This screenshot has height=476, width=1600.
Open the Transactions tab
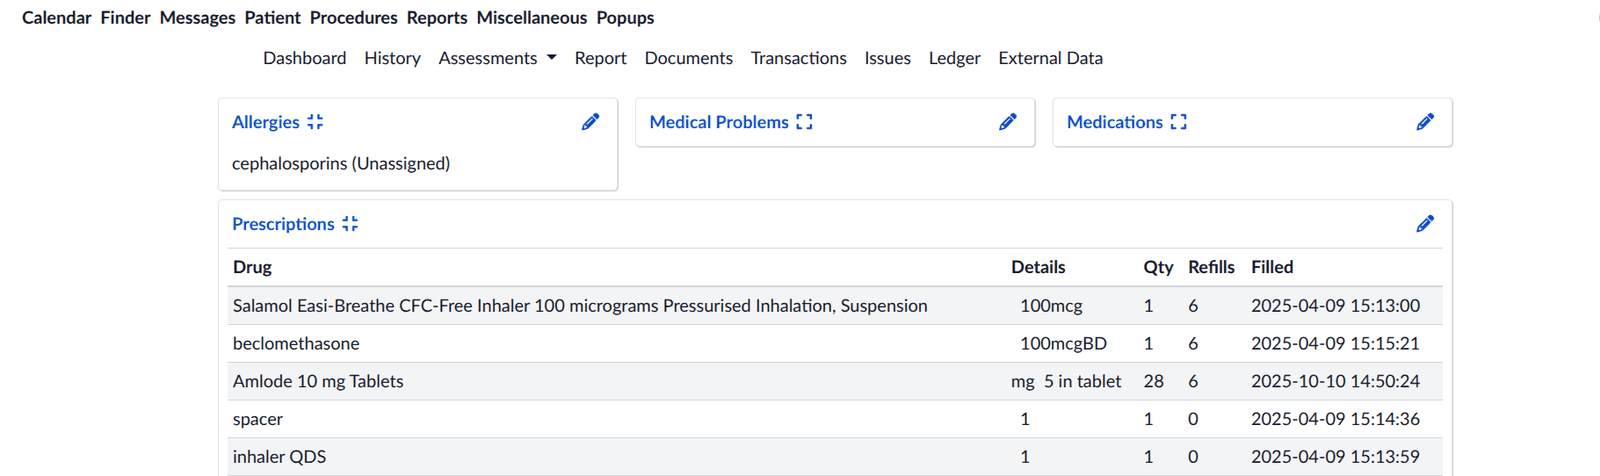pos(798,58)
